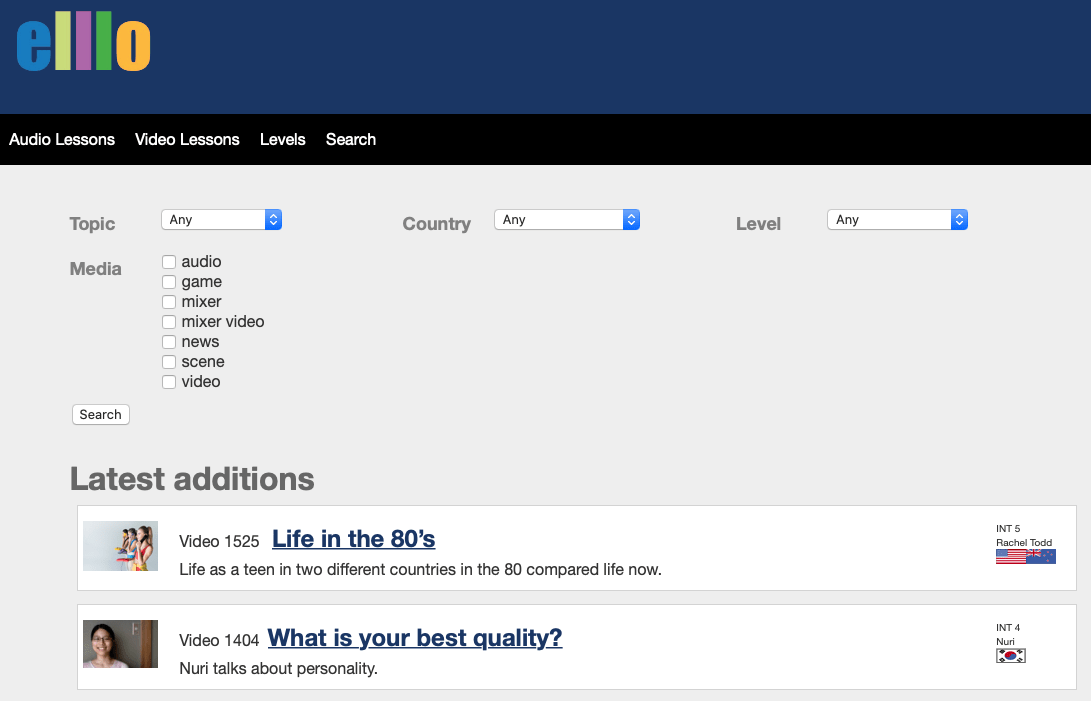
Task: Select the news media checkbox
Action: pyautogui.click(x=169, y=342)
